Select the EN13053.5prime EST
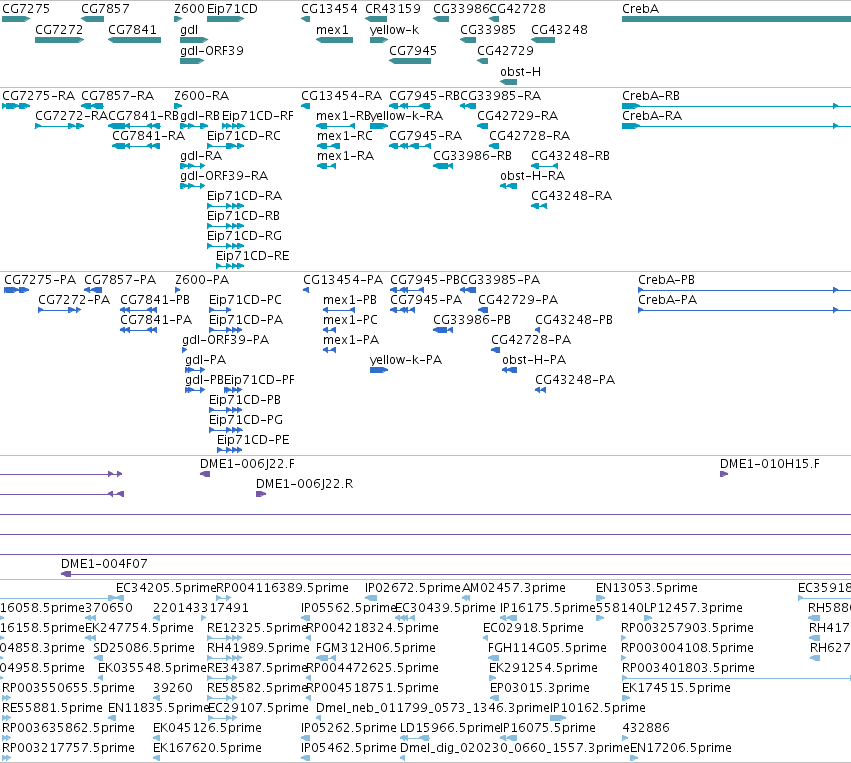This screenshot has width=851, height=763. pos(600,598)
